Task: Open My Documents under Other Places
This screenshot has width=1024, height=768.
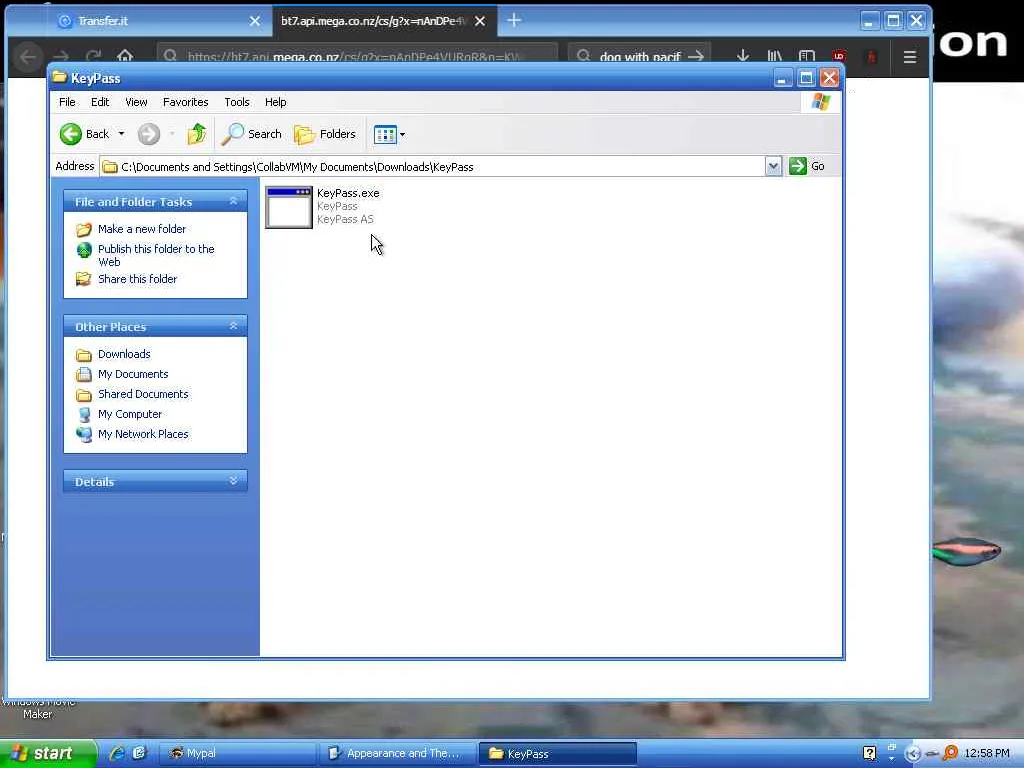Action: coord(133,374)
